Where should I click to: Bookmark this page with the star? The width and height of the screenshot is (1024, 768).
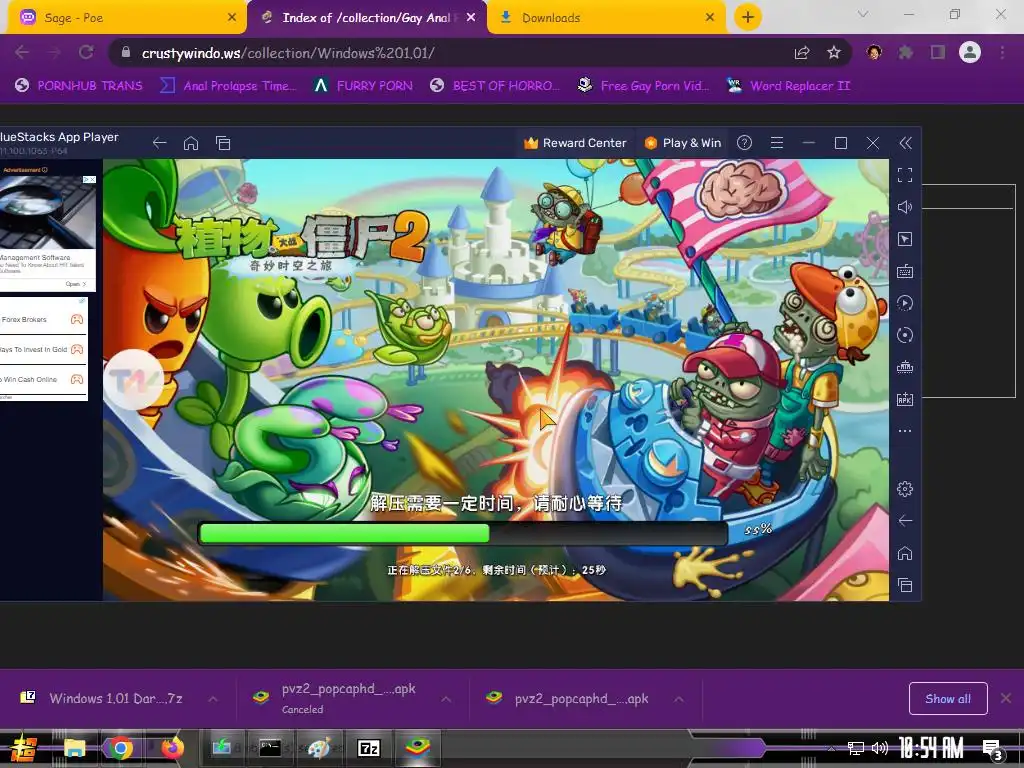(834, 53)
